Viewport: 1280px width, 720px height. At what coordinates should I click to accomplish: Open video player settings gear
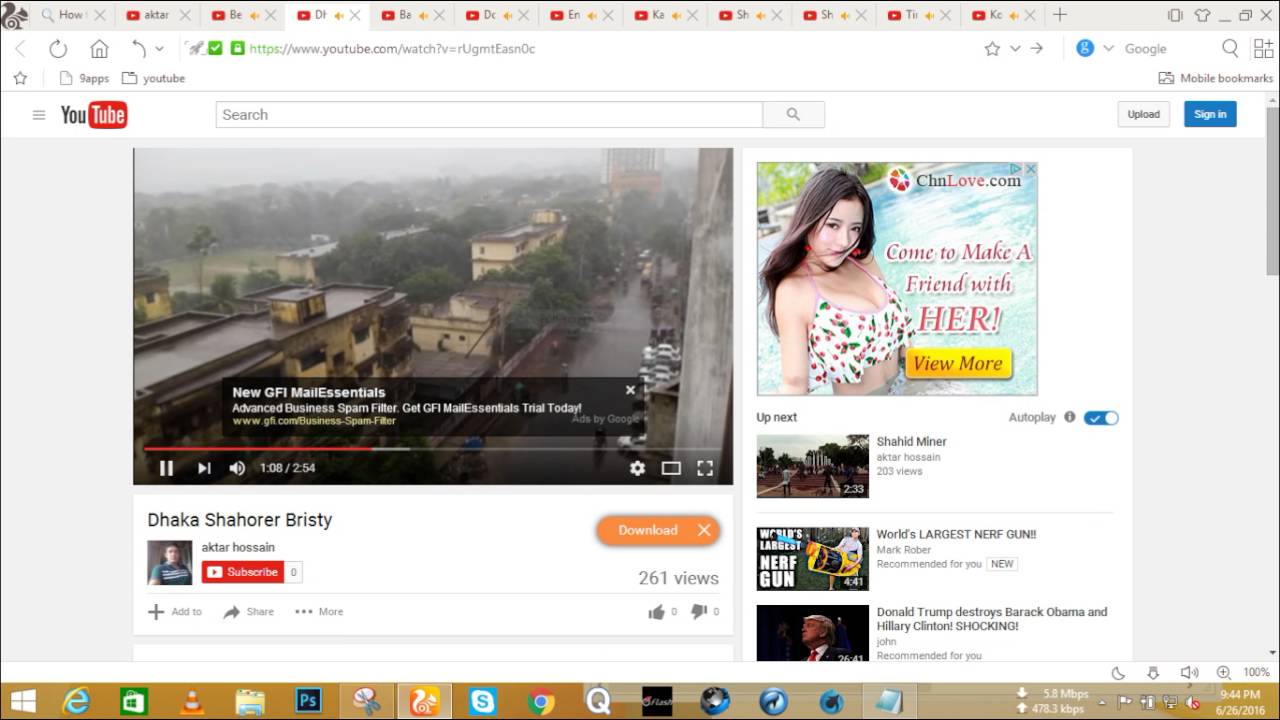point(637,468)
